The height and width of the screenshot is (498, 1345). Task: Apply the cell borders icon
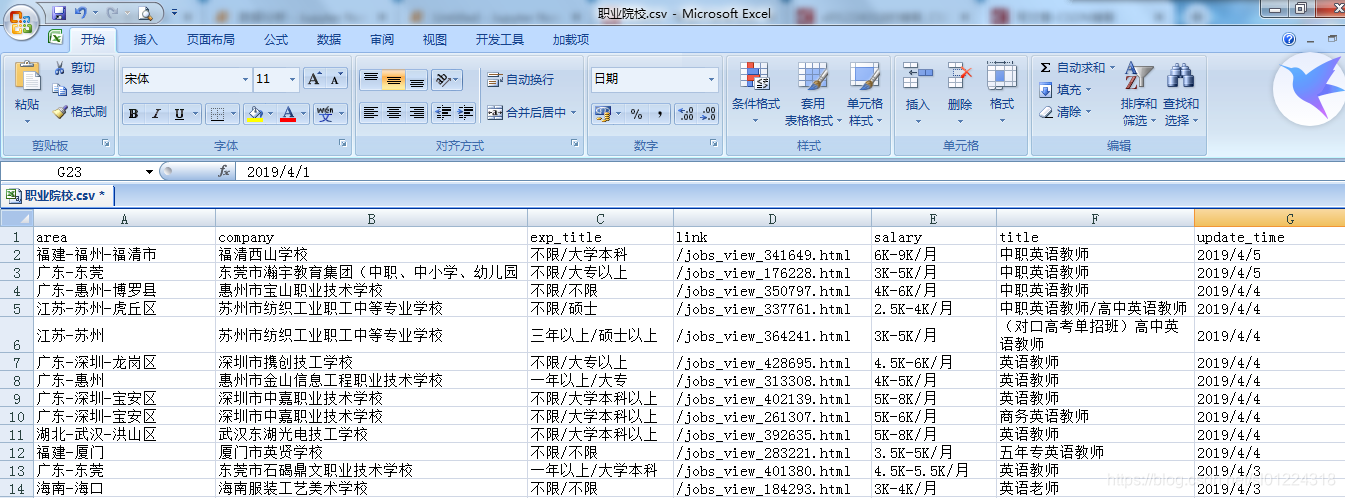pyautogui.click(x=217, y=114)
